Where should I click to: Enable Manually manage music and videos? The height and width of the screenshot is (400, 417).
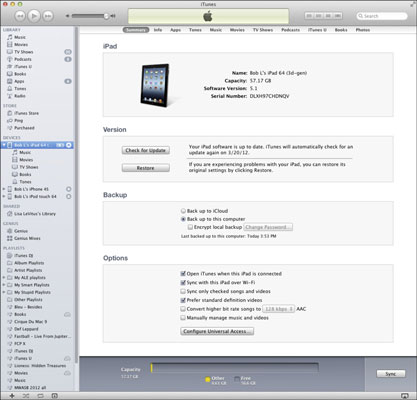tap(183, 318)
